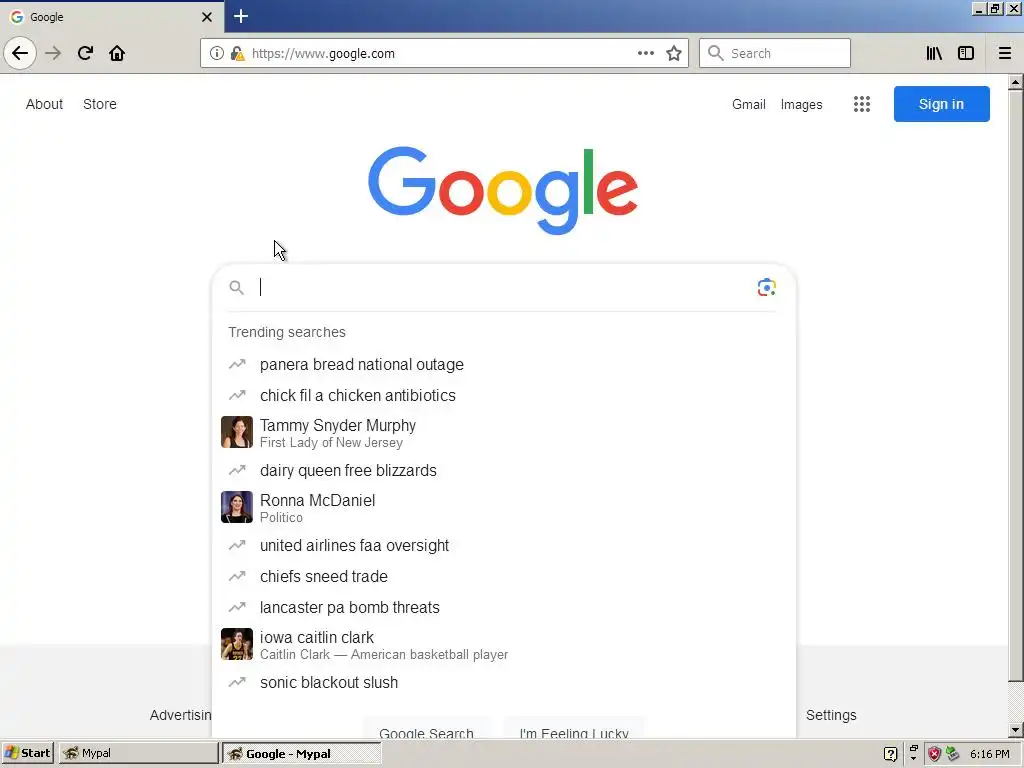The width and height of the screenshot is (1024, 768).
Task: Open the Google apps grid
Action: 862,104
